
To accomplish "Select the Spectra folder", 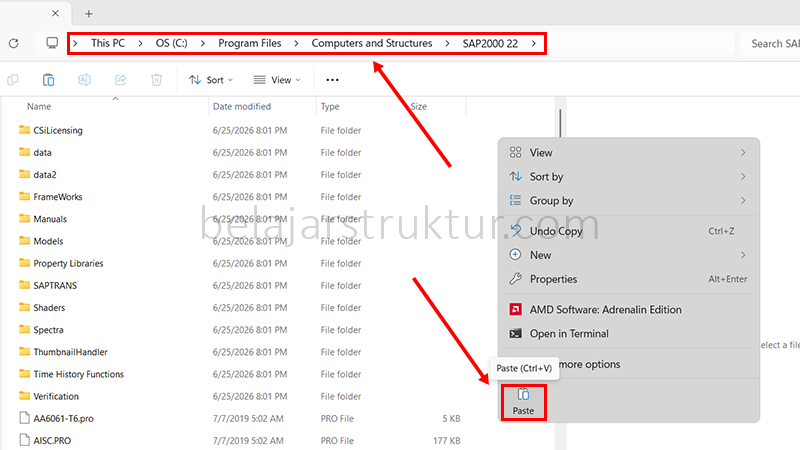I will pos(48,330).
